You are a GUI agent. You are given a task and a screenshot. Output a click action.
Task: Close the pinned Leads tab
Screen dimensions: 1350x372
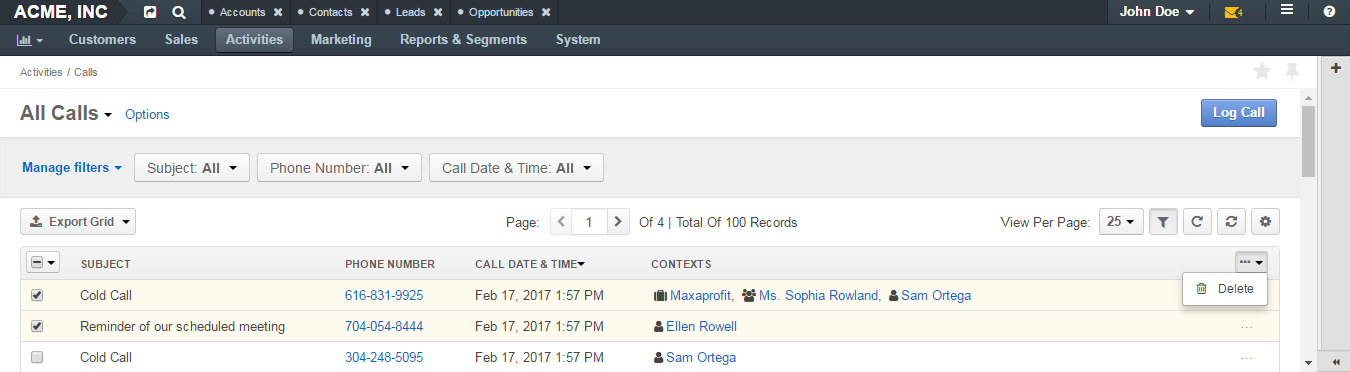[x=437, y=13]
